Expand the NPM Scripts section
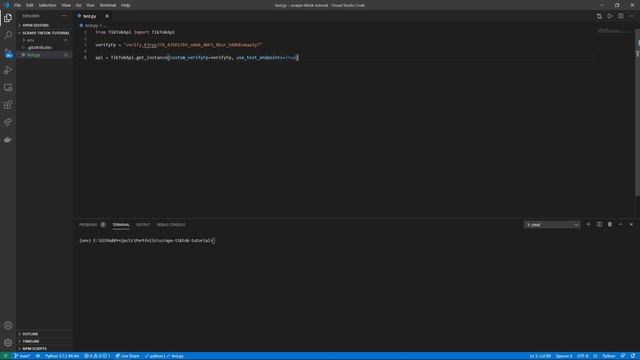This screenshot has height=360, width=640. coord(44,349)
